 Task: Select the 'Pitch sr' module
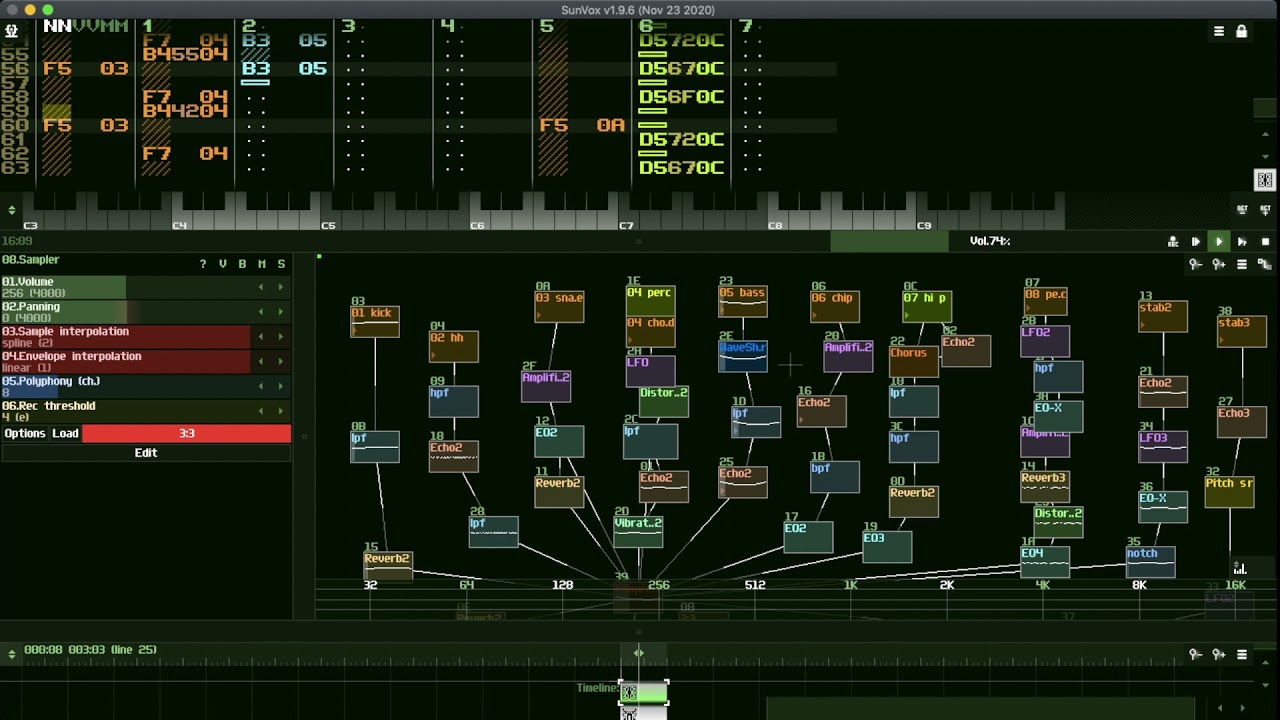pyautogui.click(x=1229, y=491)
